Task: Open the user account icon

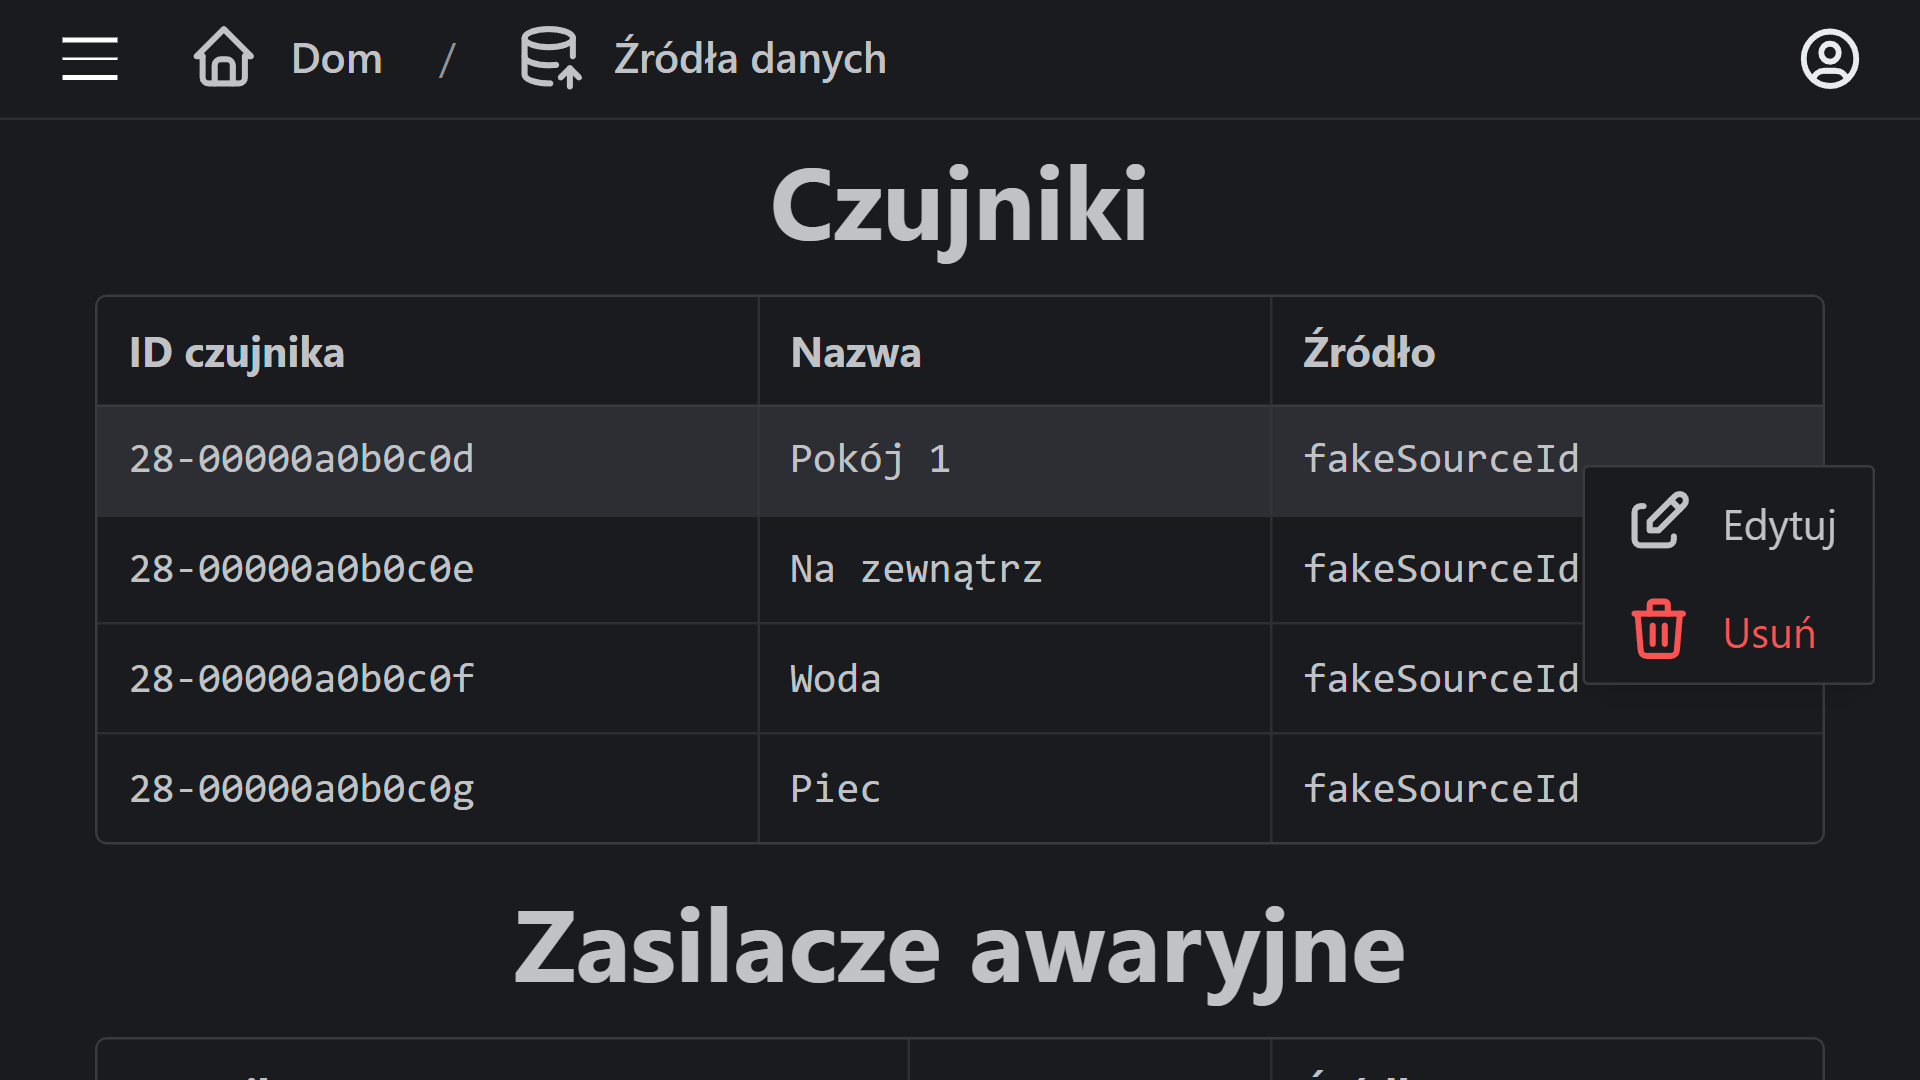Action: tap(1829, 59)
